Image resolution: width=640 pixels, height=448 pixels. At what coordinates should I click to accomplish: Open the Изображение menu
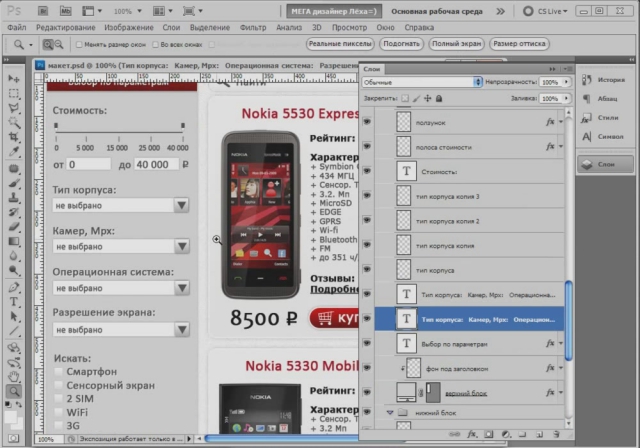[129, 27]
